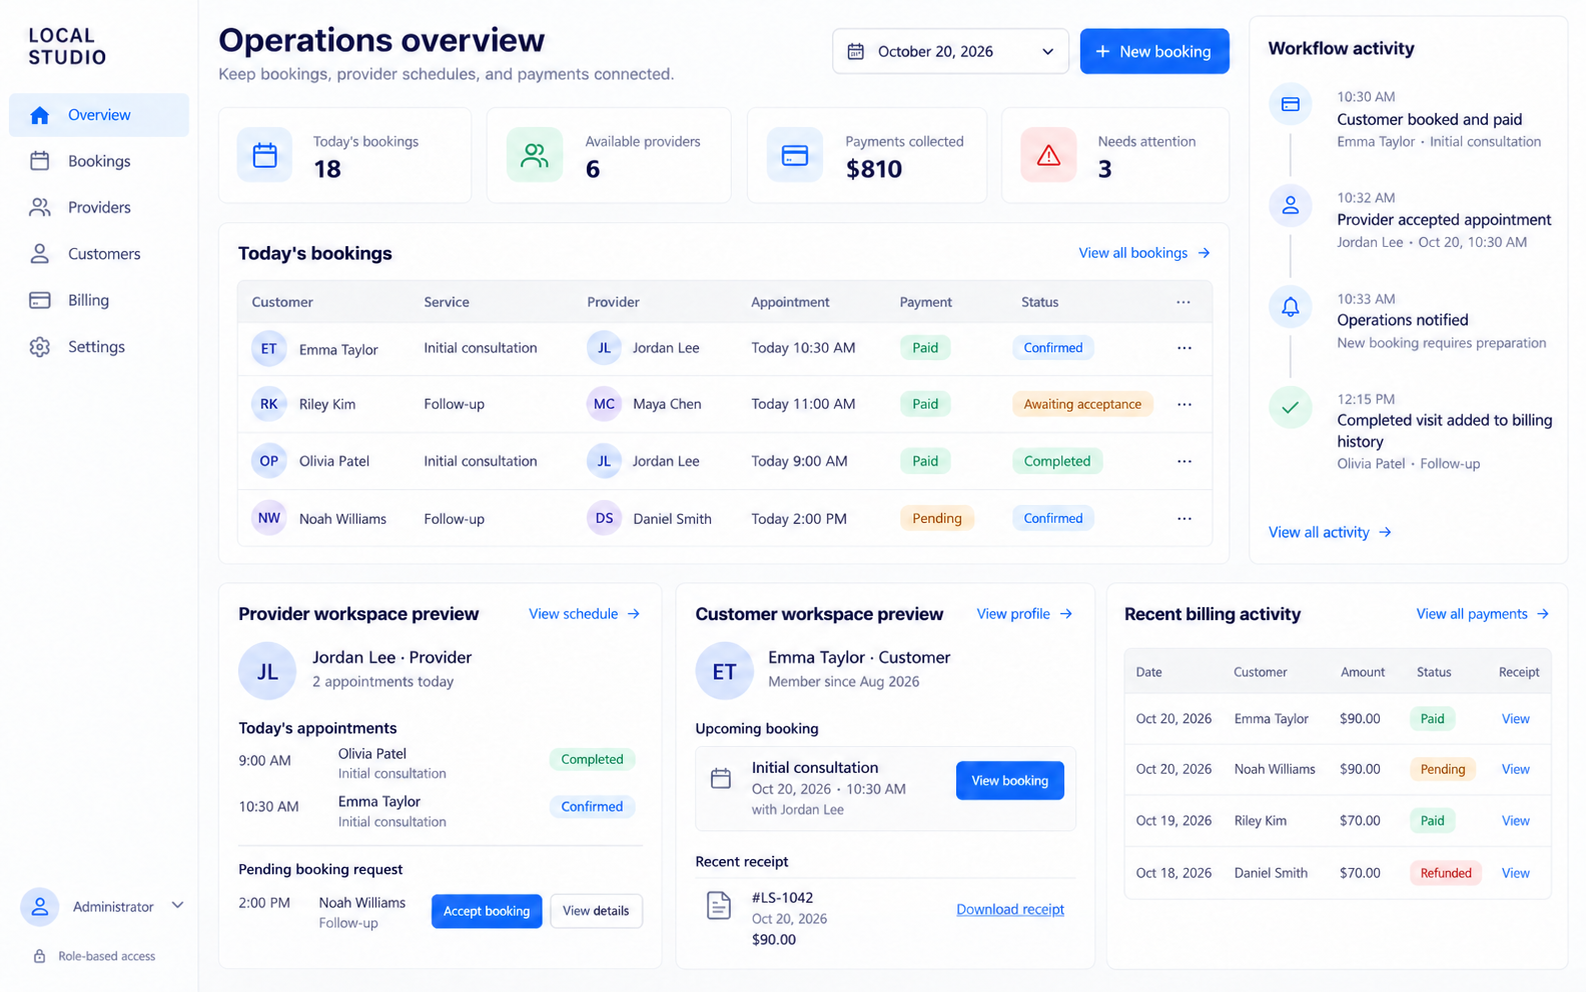Click the card icon for Customer booked and paid
This screenshot has height=992, width=1586.
coord(1290,104)
